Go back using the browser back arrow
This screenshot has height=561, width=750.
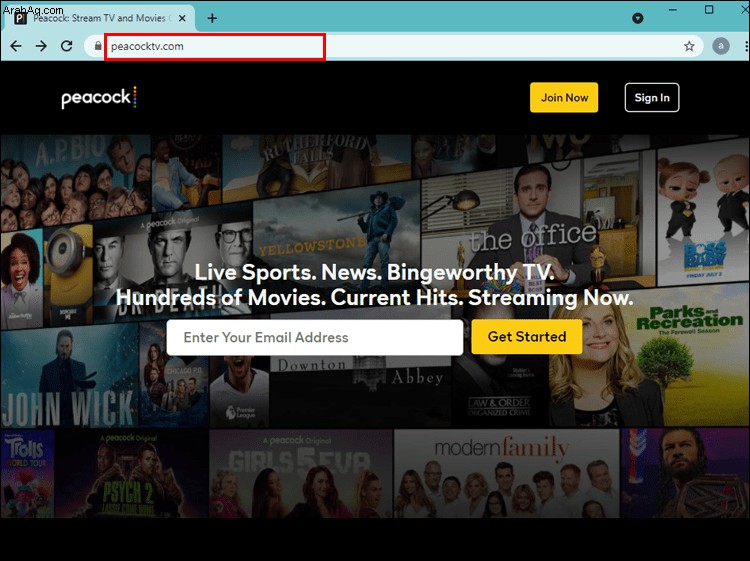16,46
